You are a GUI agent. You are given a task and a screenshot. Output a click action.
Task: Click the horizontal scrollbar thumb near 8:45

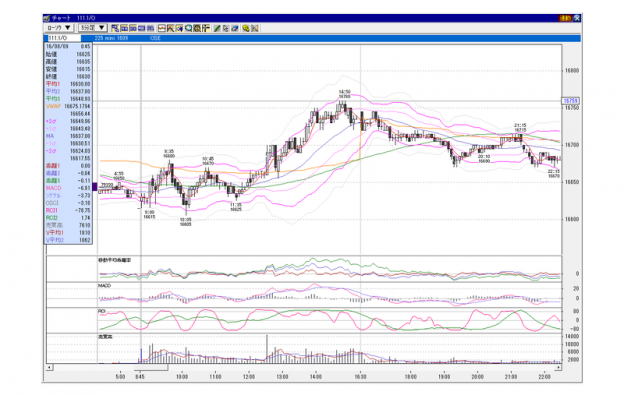tap(152, 367)
